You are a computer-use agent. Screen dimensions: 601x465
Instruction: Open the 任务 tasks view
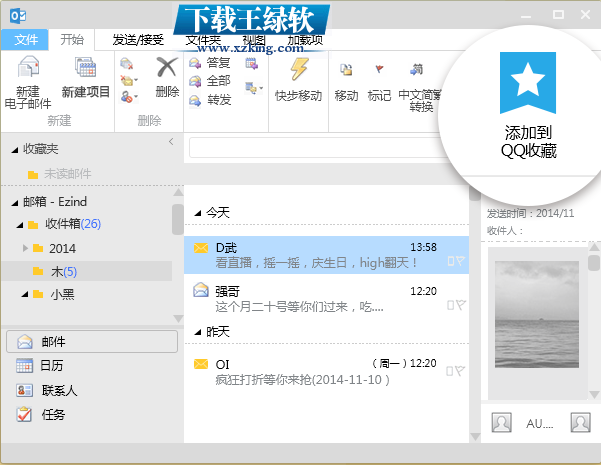tap(41, 414)
